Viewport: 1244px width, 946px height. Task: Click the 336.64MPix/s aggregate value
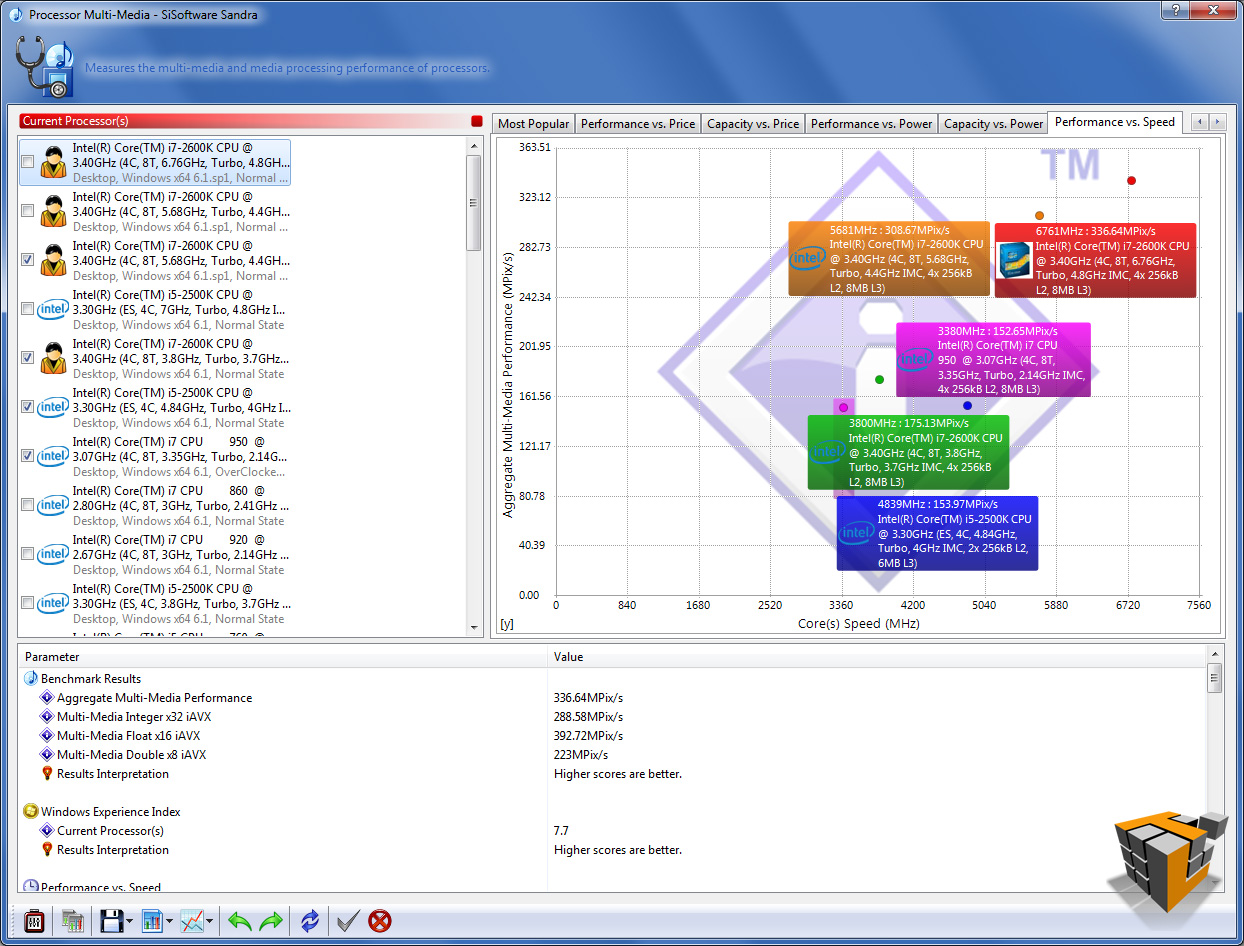pos(588,698)
